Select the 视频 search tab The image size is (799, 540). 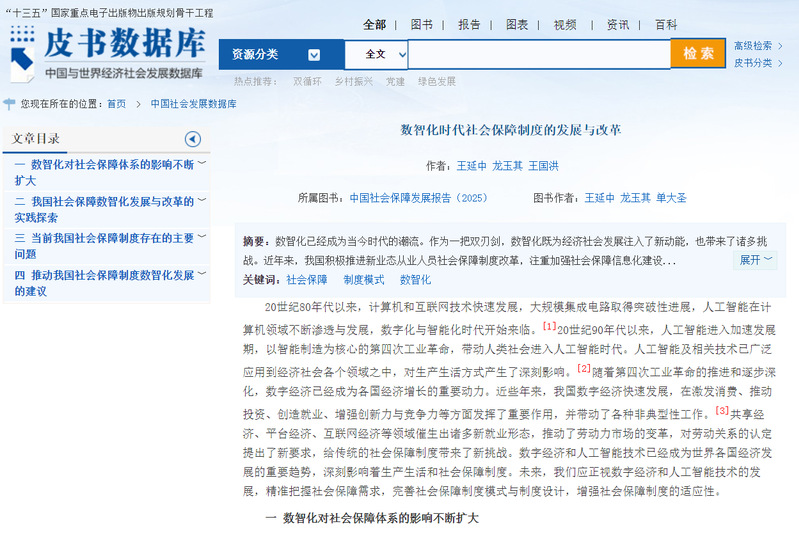[565, 24]
